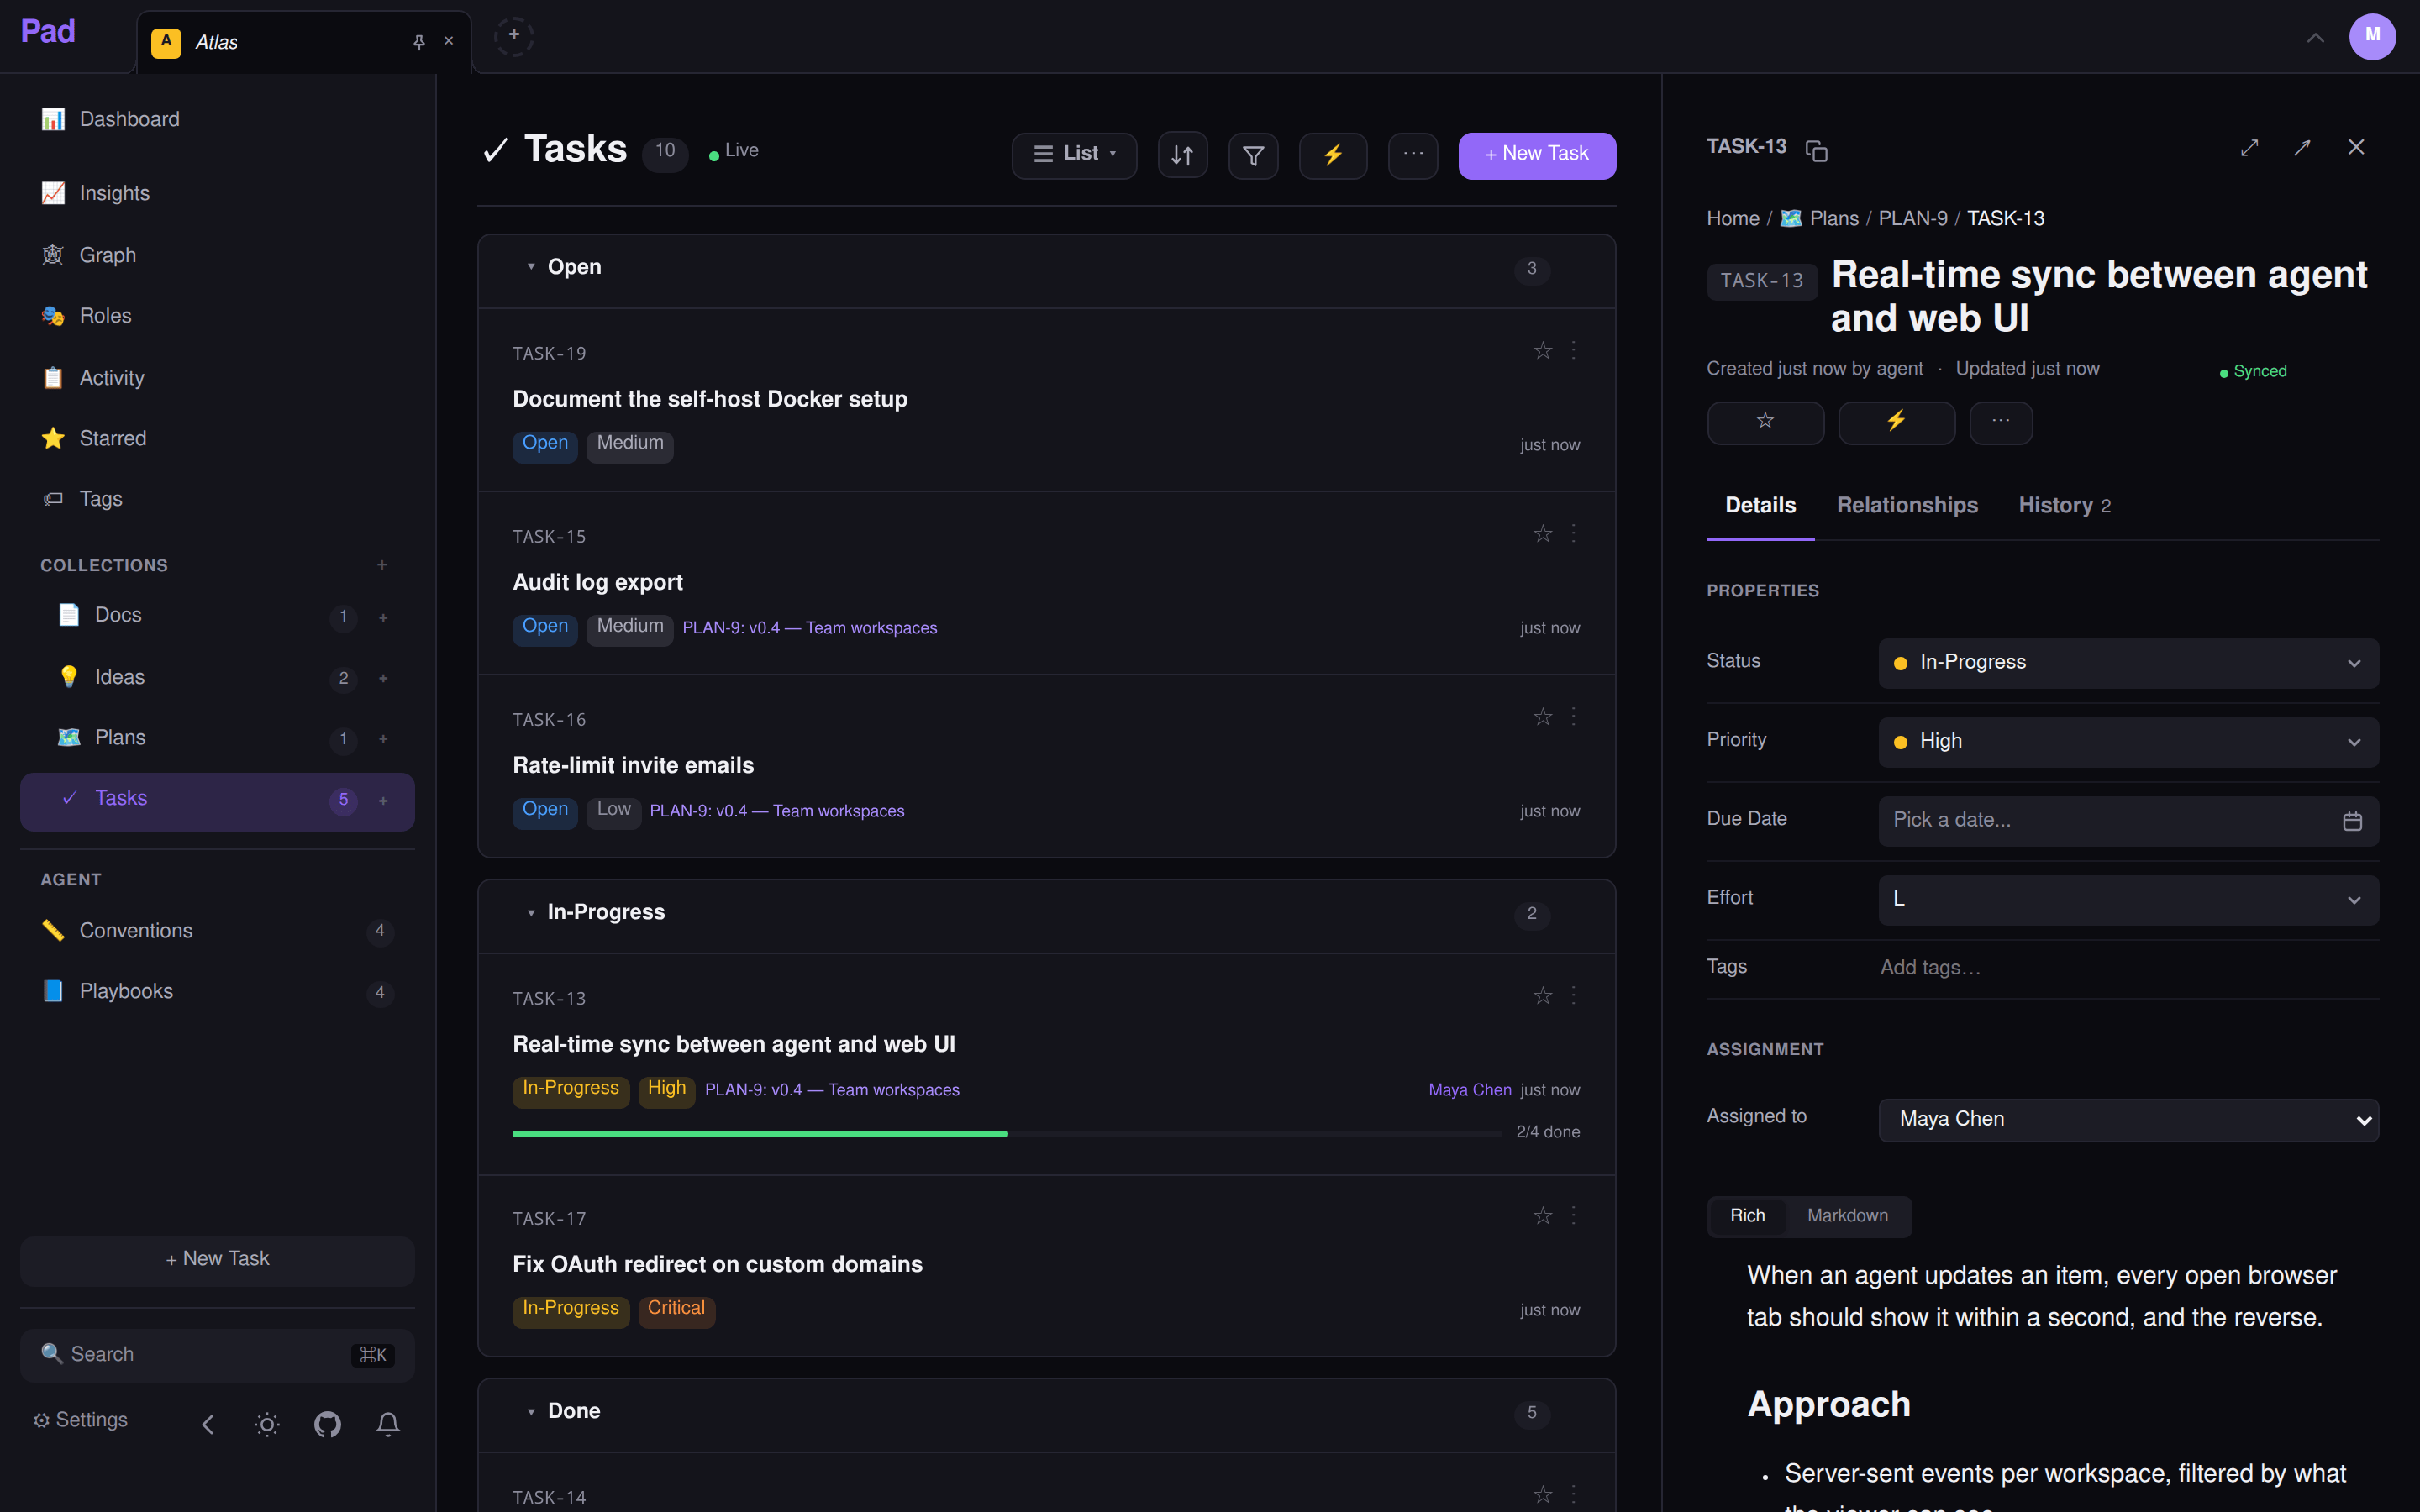This screenshot has width=2420, height=1512.
Task: Go to Plans in the breadcrumb
Action: tap(1820, 218)
